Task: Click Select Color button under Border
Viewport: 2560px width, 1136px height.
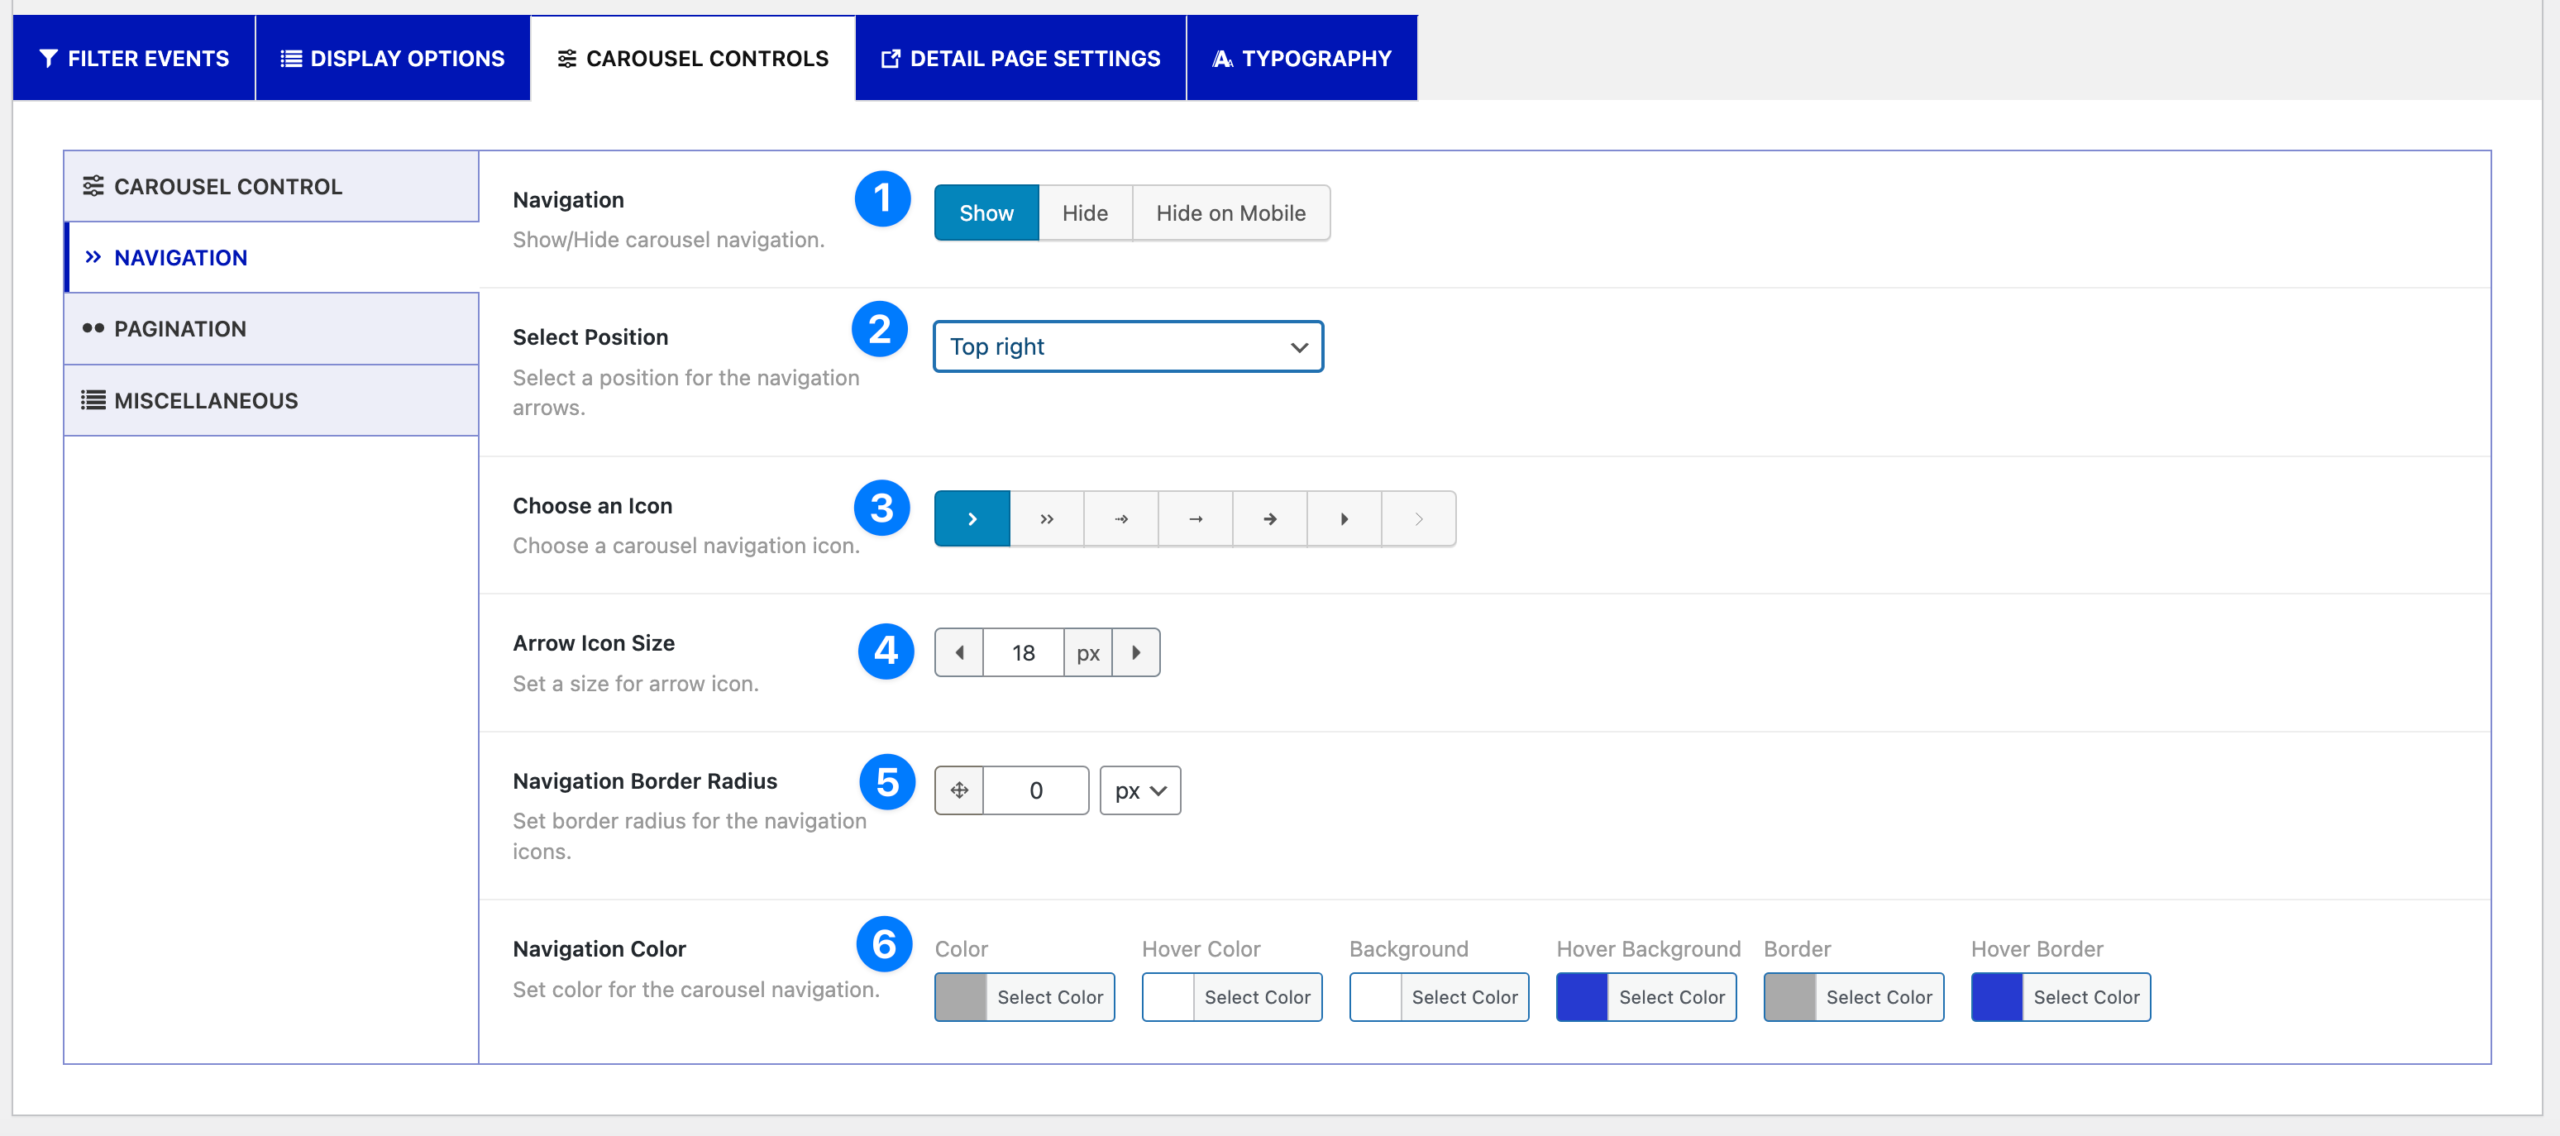Action: (1879, 997)
